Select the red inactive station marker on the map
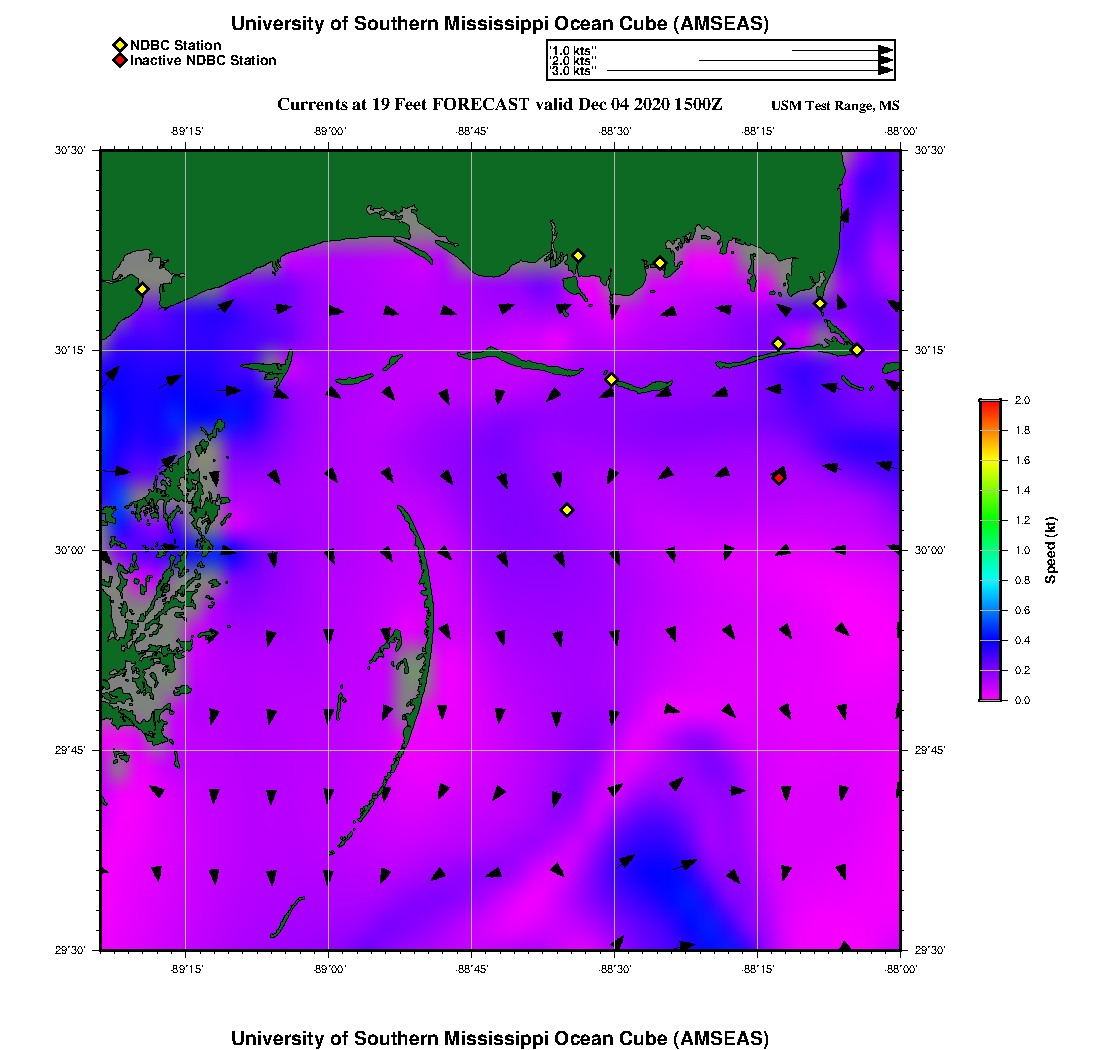The width and height of the screenshot is (1100, 1050). 778,478
